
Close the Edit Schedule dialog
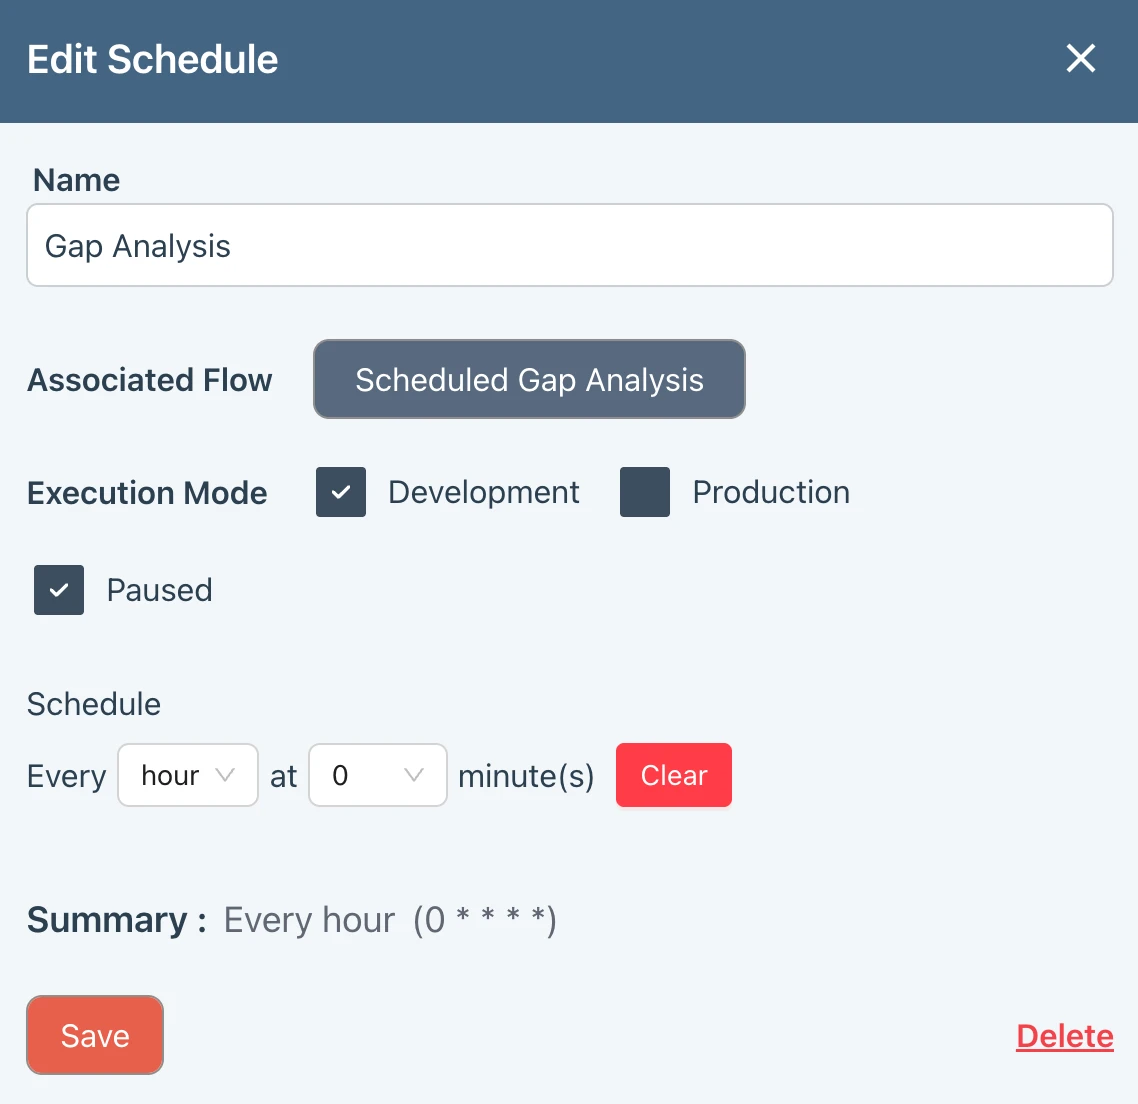[x=1081, y=59]
